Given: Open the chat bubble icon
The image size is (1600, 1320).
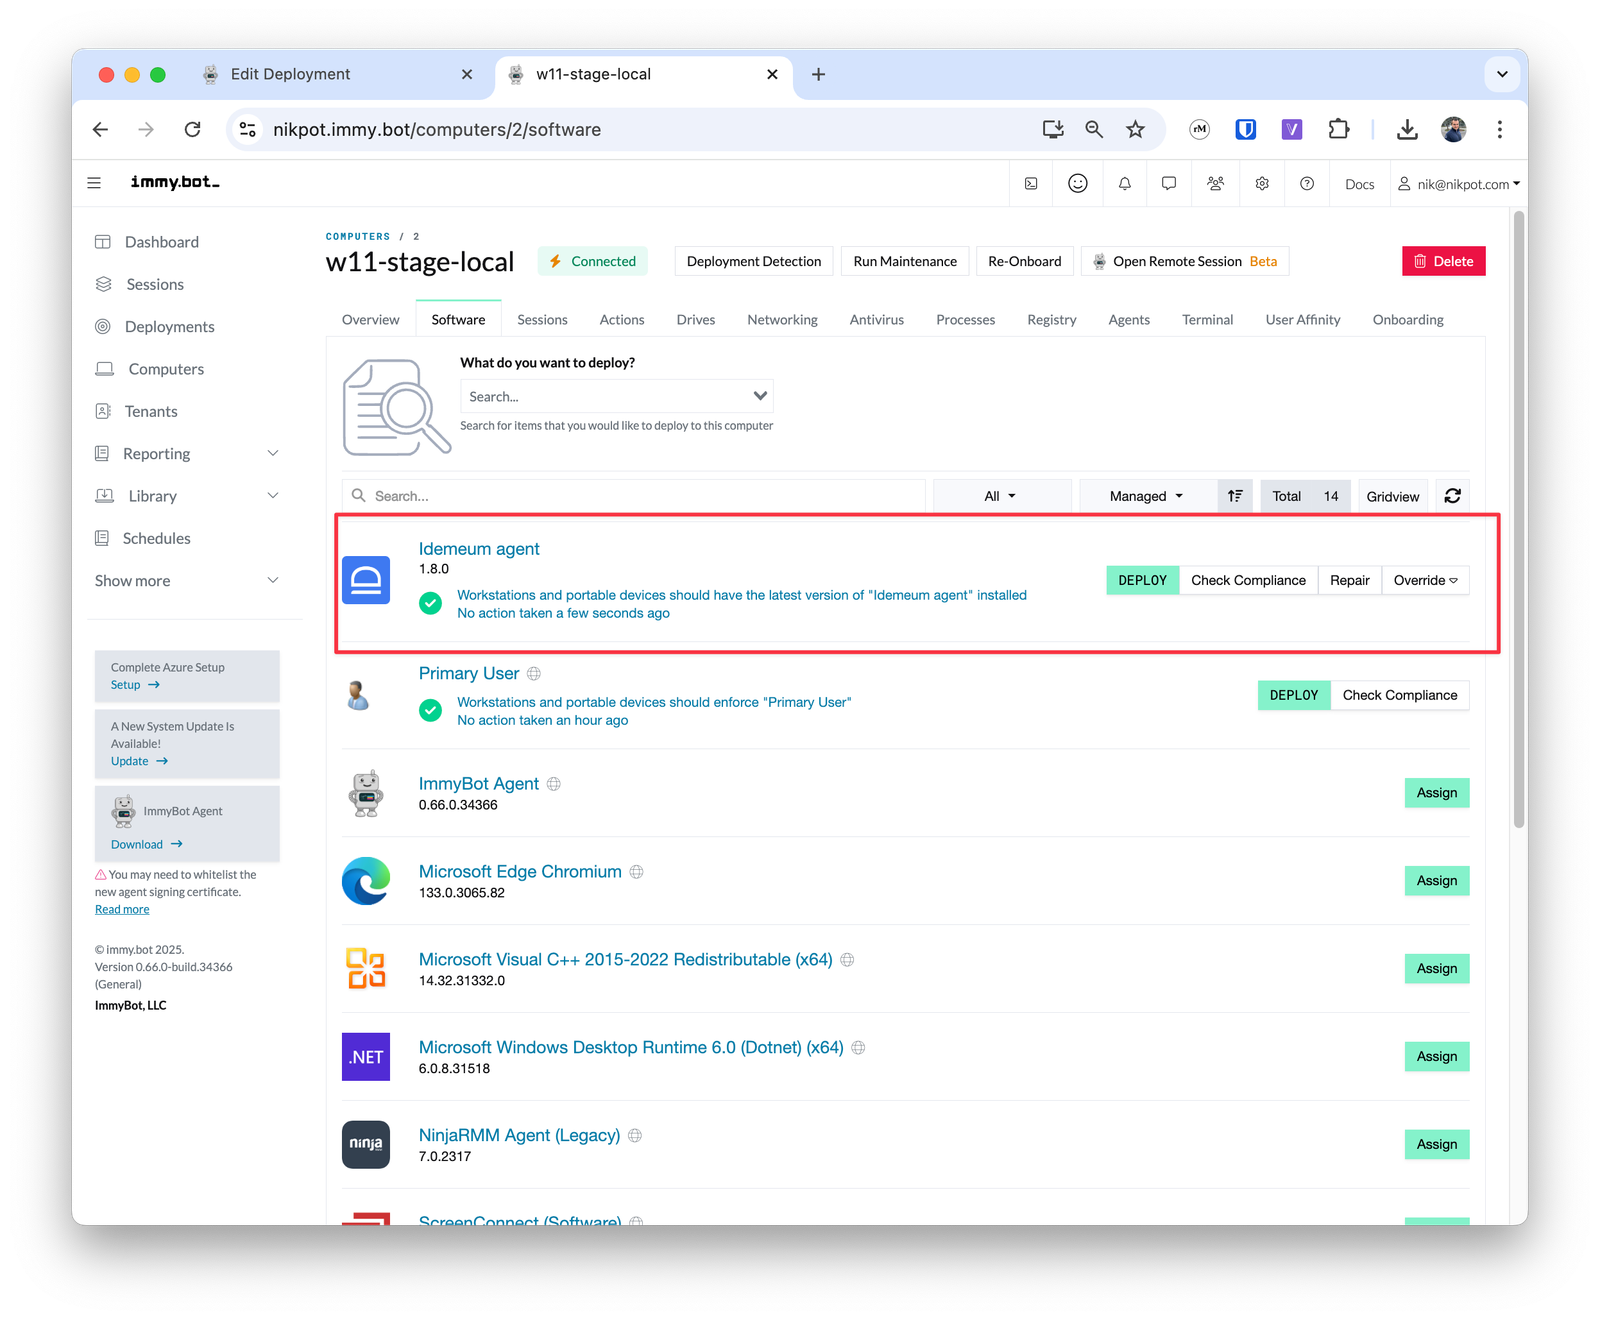Looking at the screenshot, I should tap(1169, 184).
